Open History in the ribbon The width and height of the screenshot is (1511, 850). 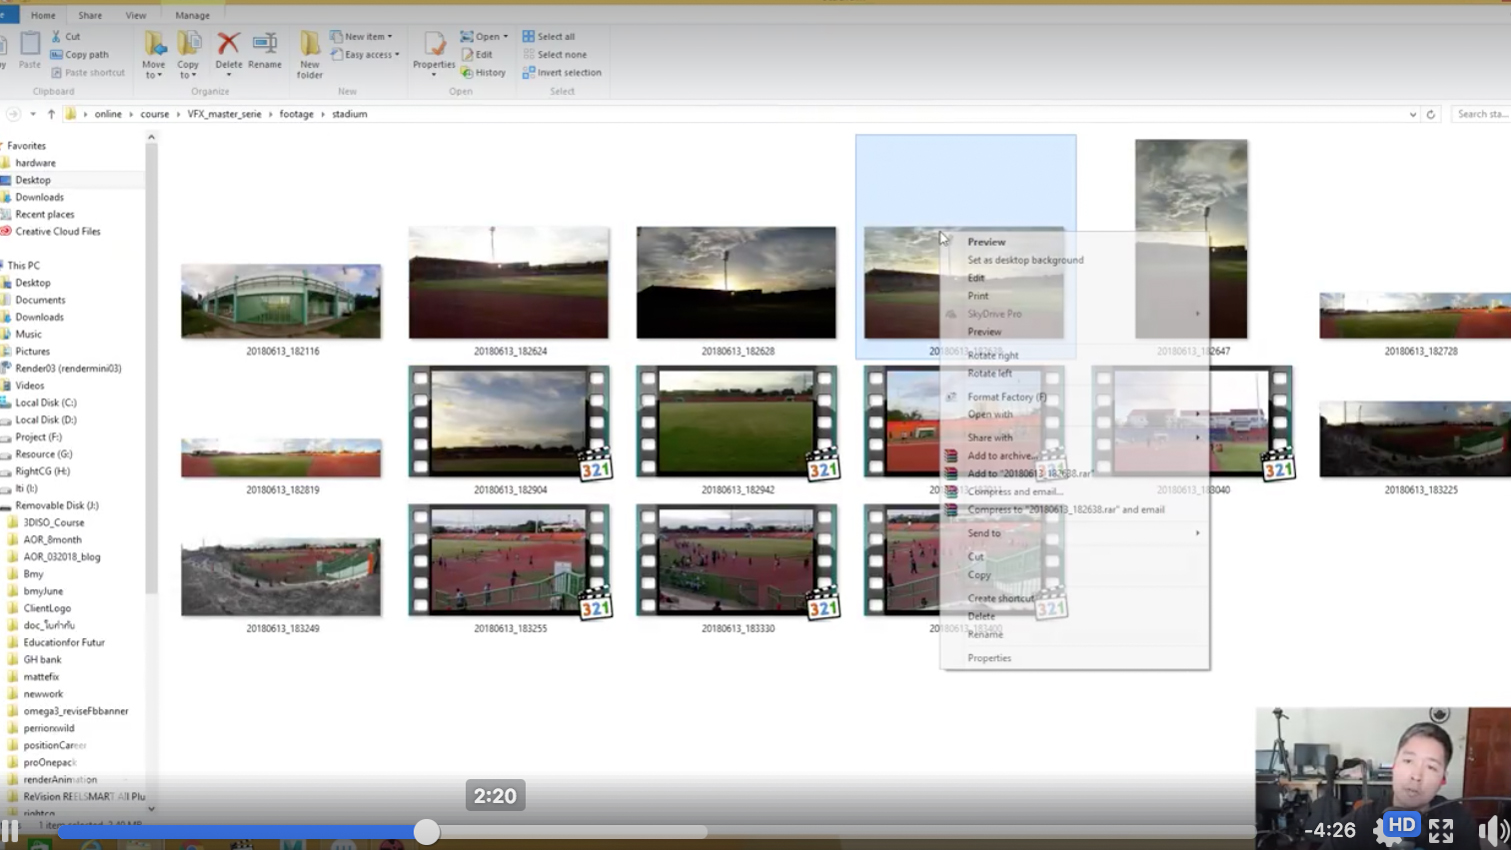(x=483, y=73)
